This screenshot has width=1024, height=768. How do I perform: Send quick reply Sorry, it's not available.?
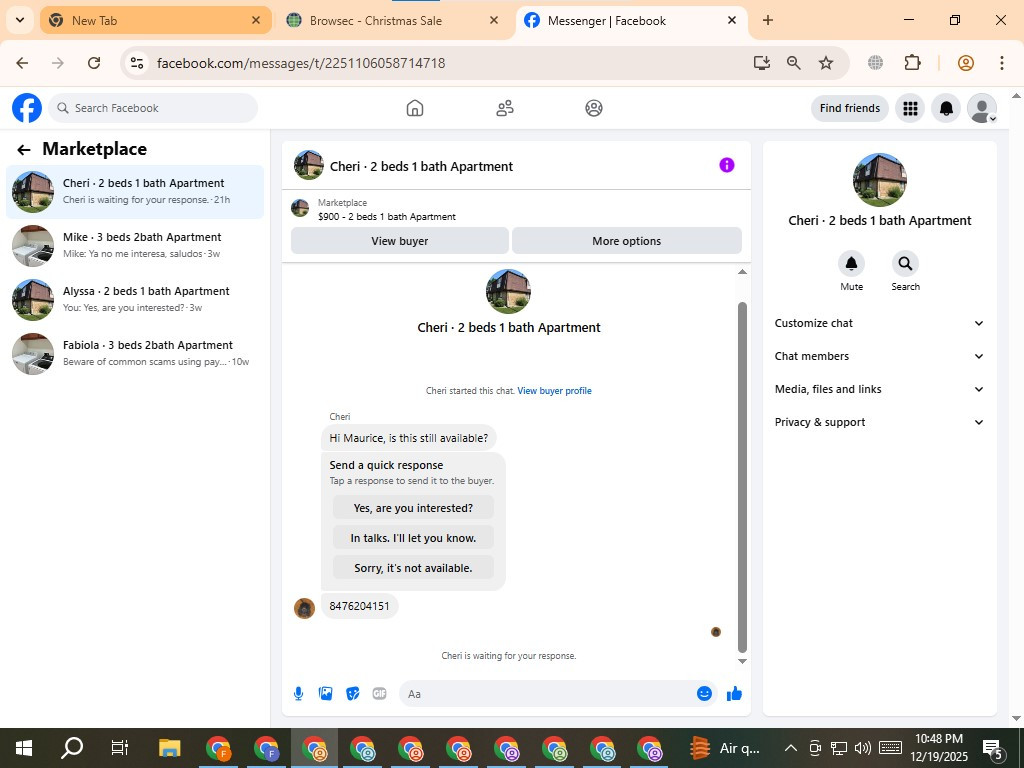413,568
